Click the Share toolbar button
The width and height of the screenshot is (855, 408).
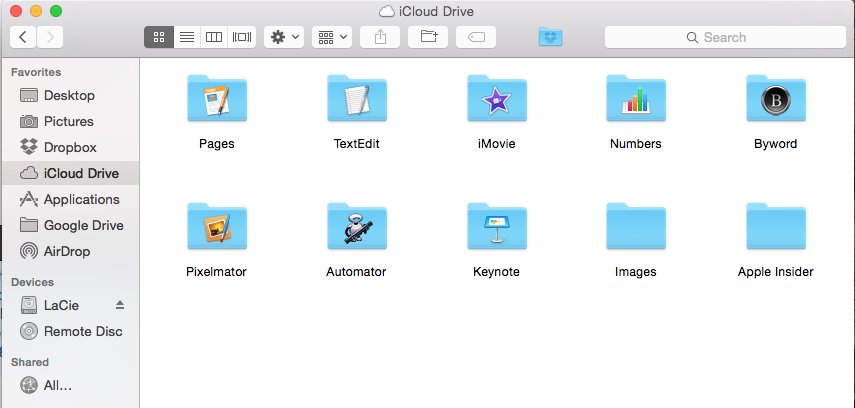[x=380, y=37]
